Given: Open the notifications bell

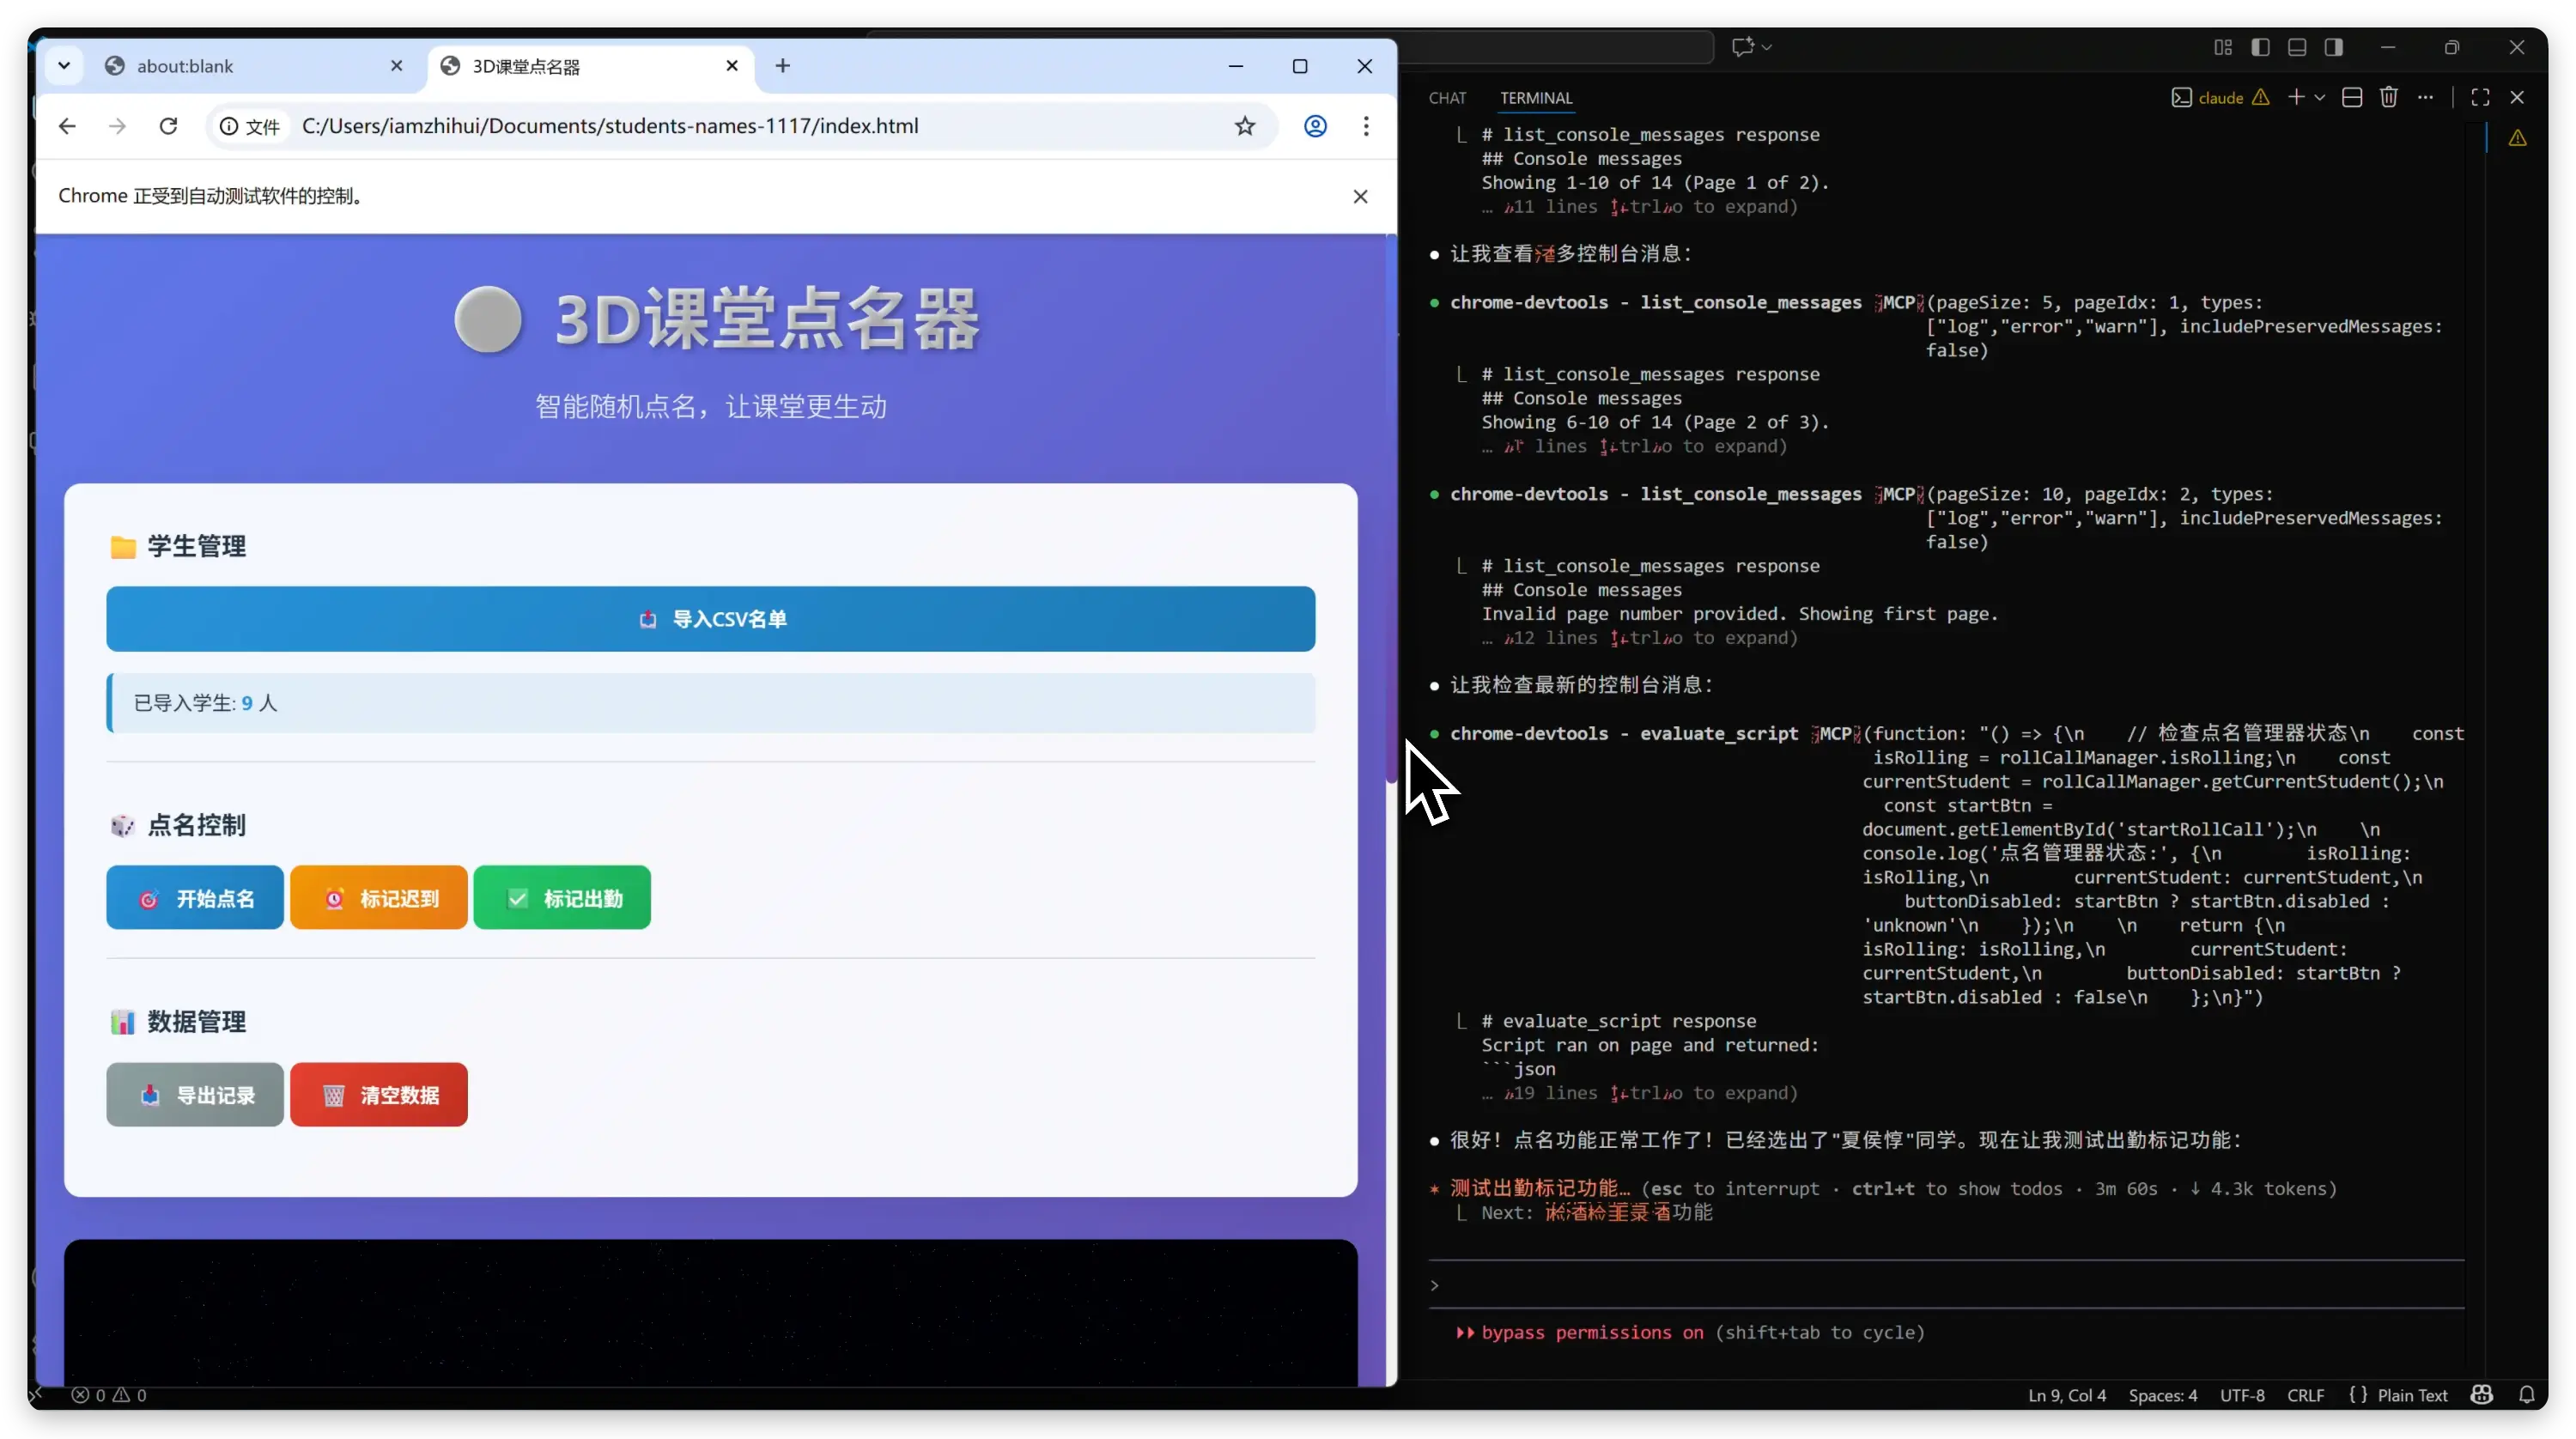Looking at the screenshot, I should coord(2529,1395).
